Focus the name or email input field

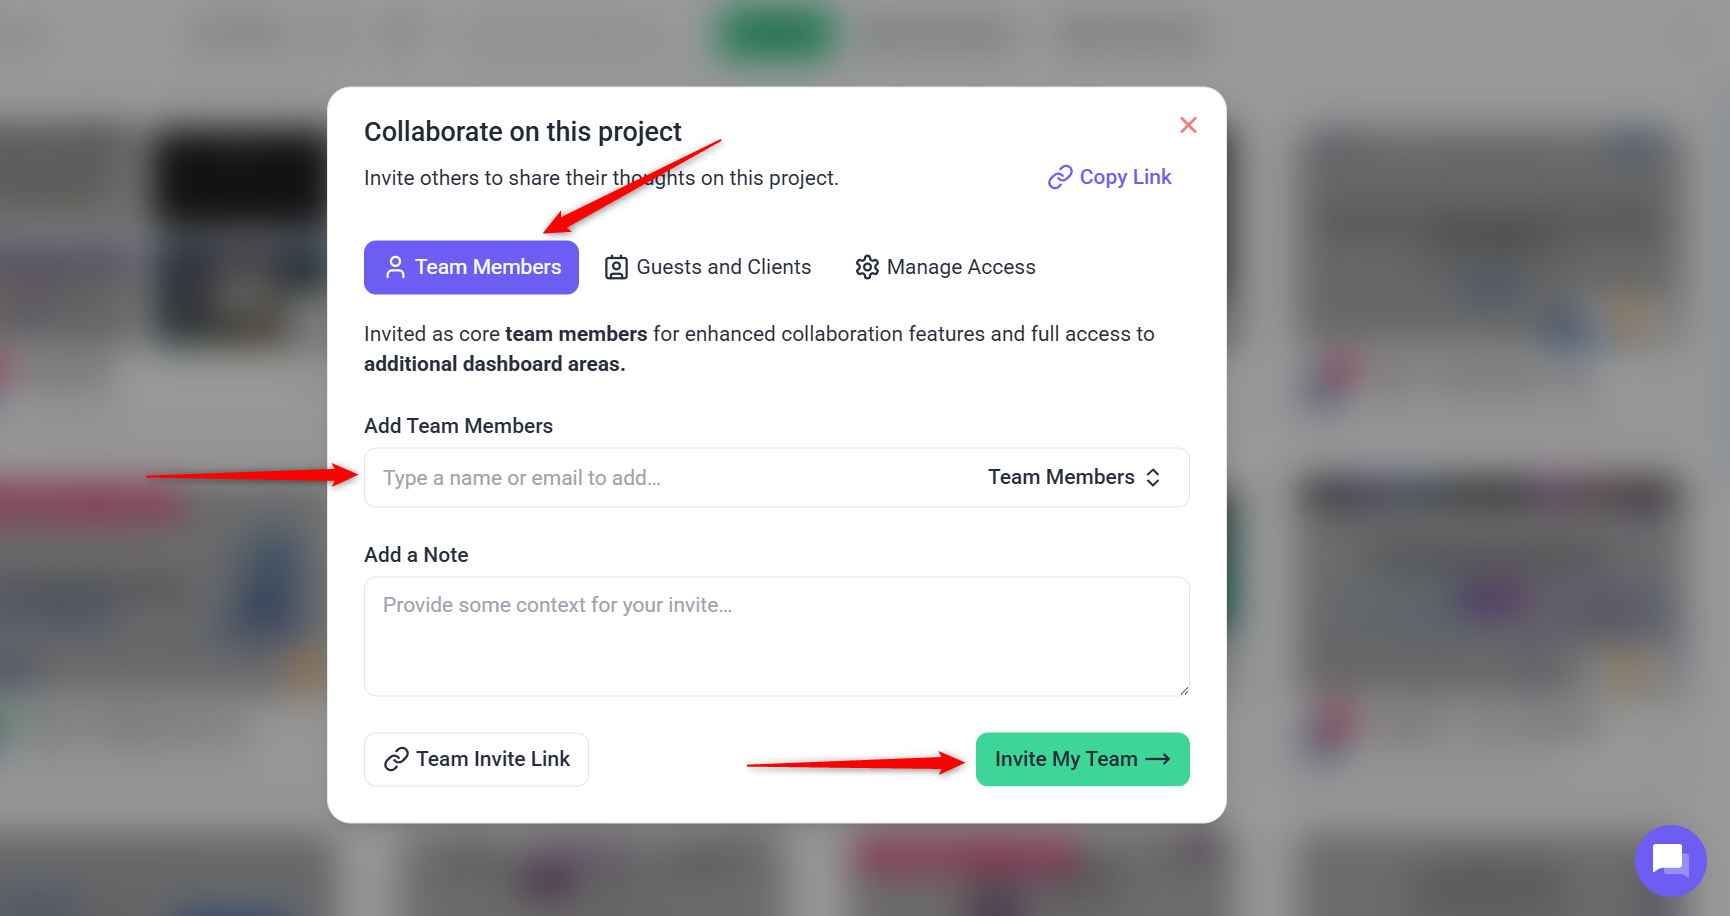coord(660,478)
